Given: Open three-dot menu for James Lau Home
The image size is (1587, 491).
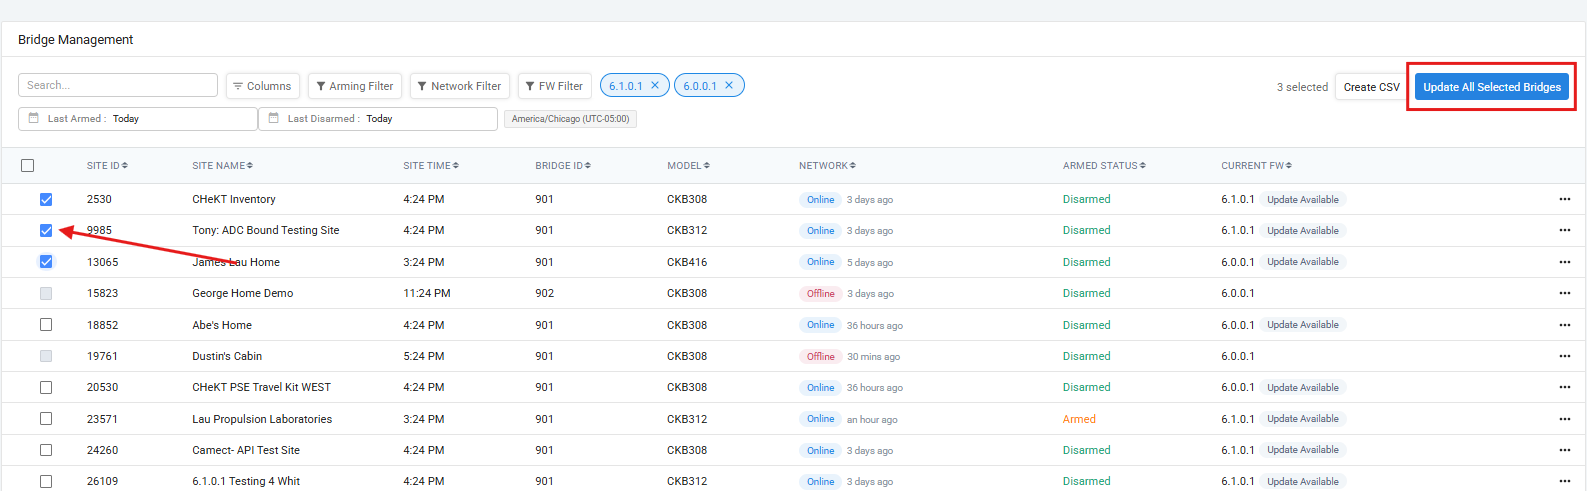Looking at the screenshot, I should (x=1564, y=262).
